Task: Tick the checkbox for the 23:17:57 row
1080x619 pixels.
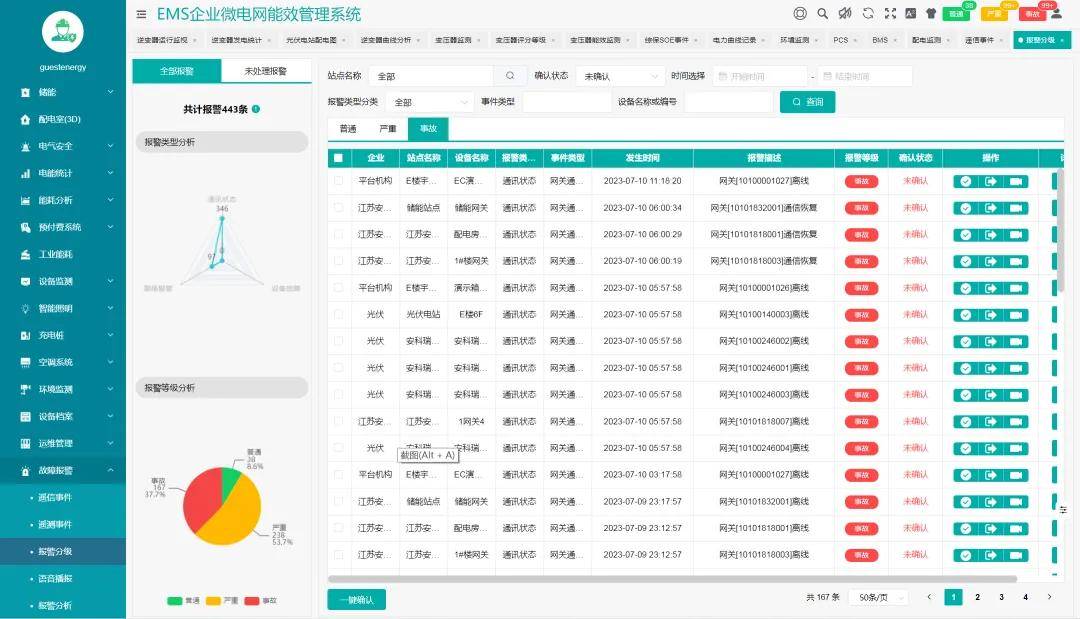Action: 338,501
